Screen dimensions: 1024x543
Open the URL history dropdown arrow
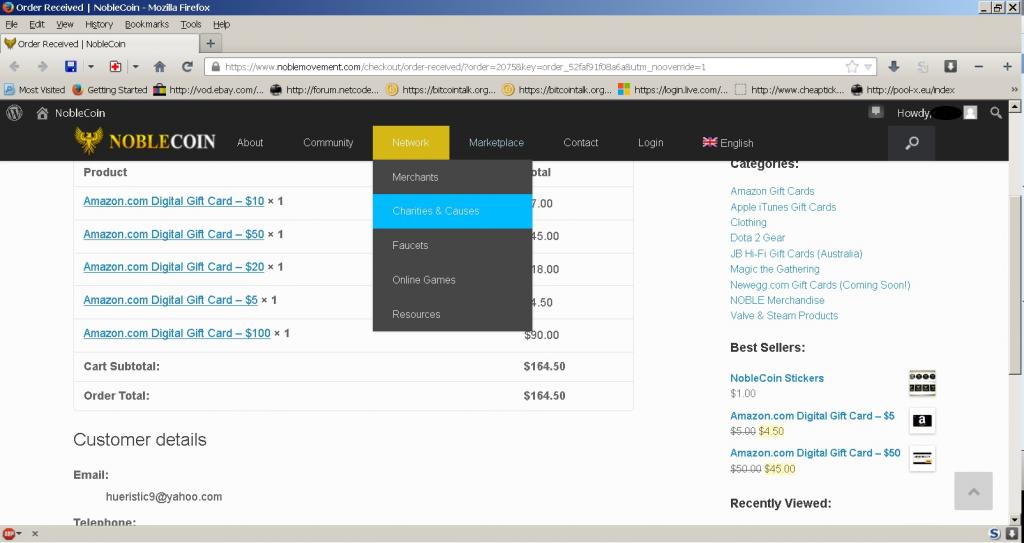pos(868,67)
